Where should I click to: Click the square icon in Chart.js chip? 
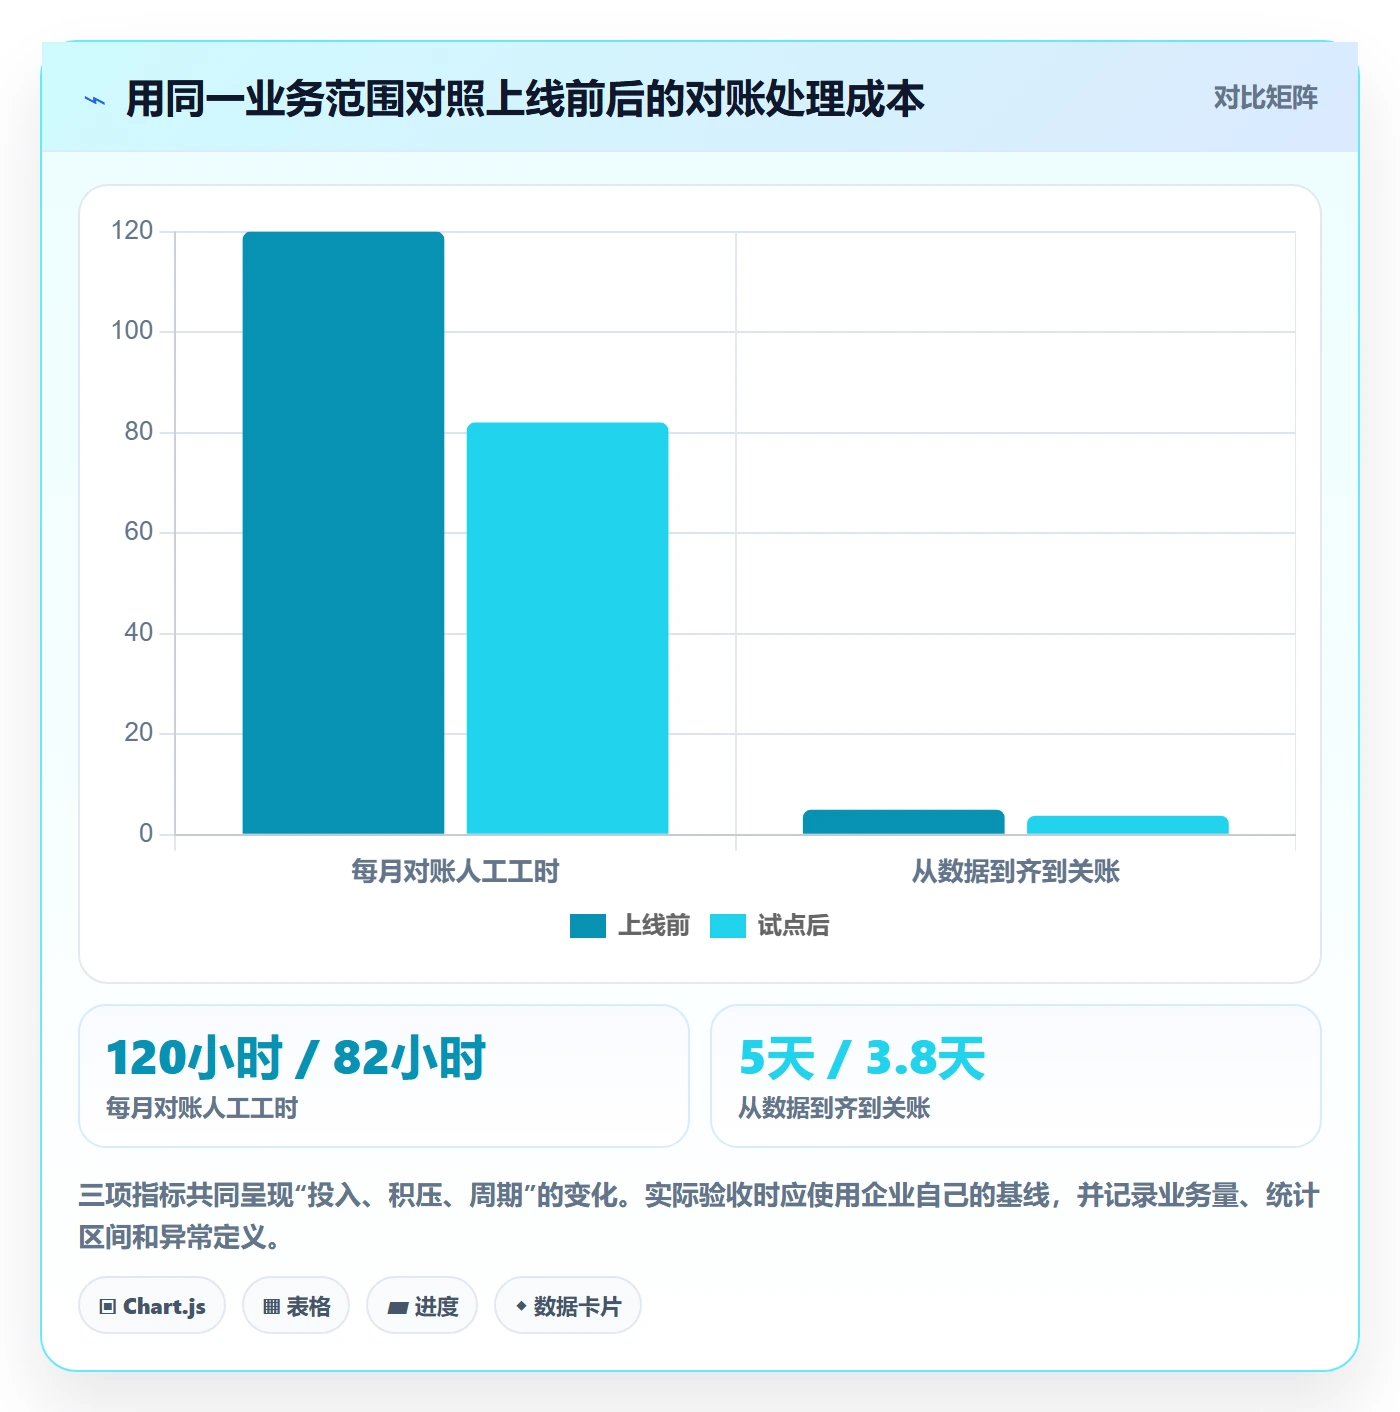(x=108, y=1307)
